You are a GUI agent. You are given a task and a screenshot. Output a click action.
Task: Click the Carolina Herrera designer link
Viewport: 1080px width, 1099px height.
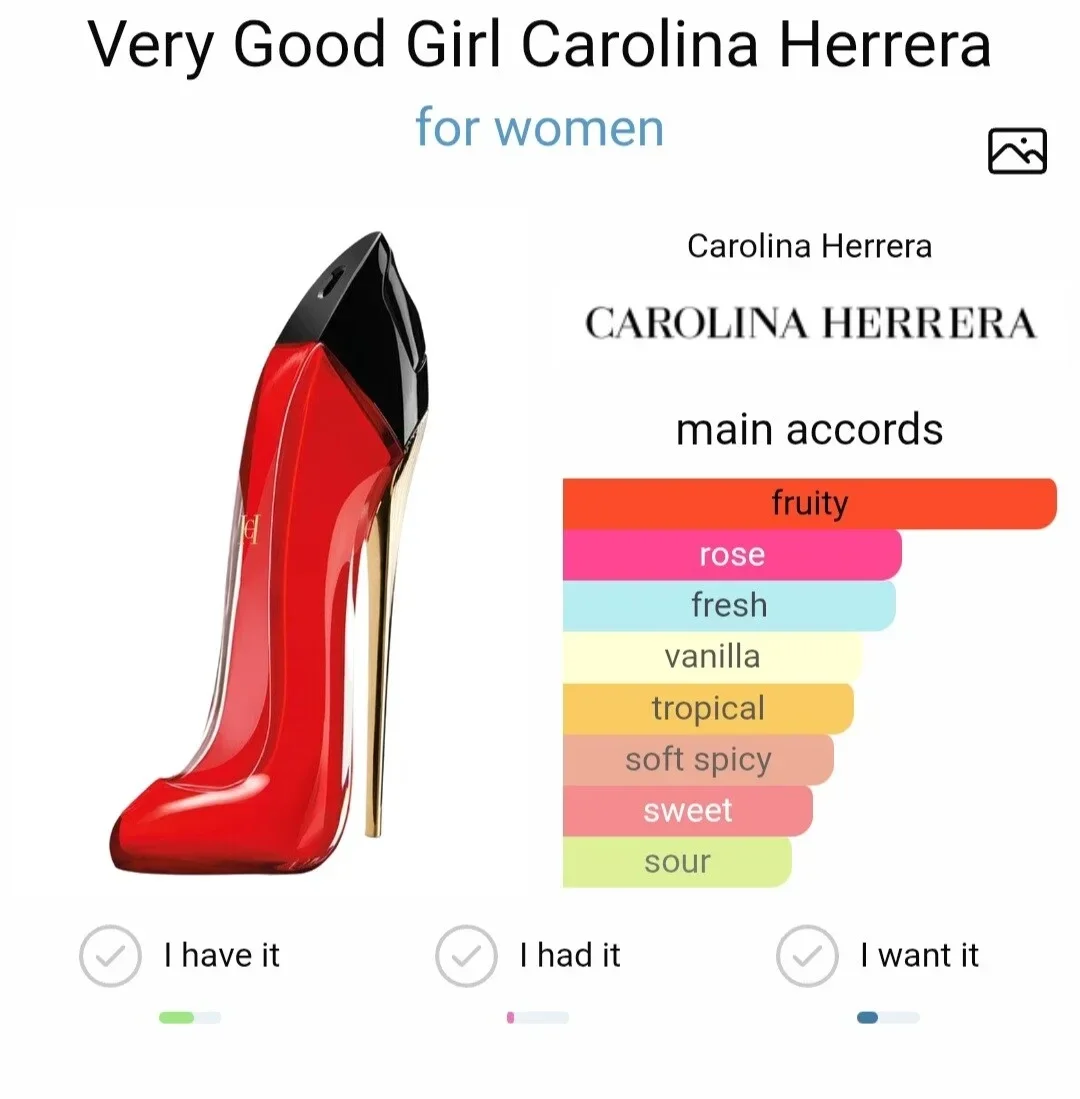[809, 246]
